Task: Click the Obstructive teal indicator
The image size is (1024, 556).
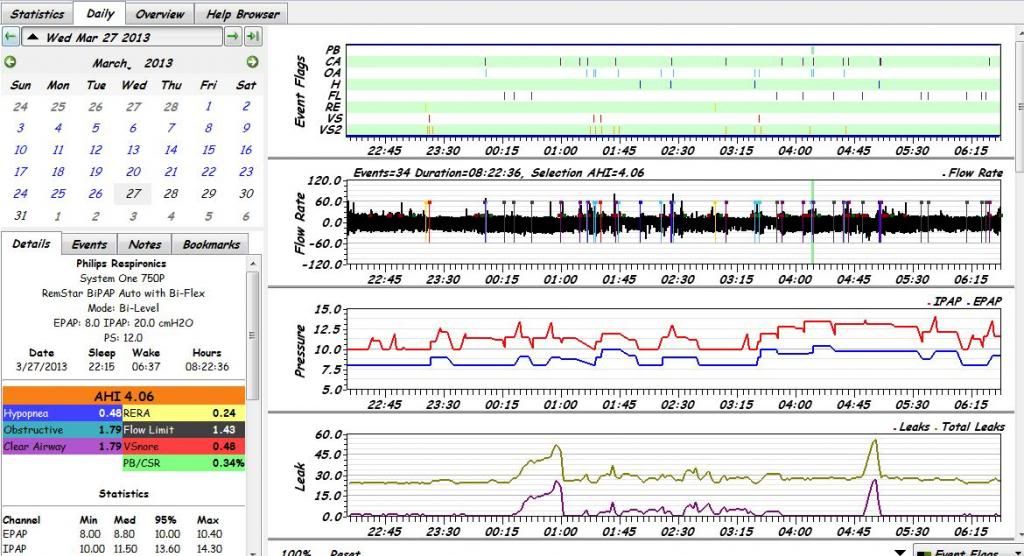Action: [62, 430]
